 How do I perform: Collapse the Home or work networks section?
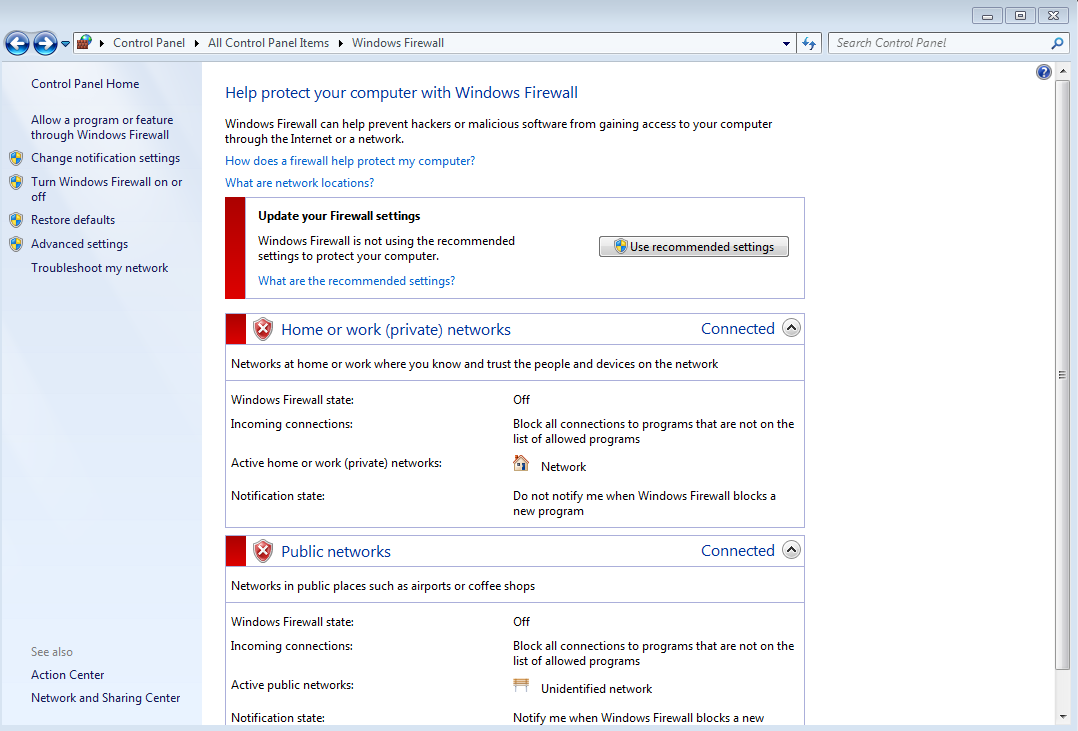(x=791, y=328)
